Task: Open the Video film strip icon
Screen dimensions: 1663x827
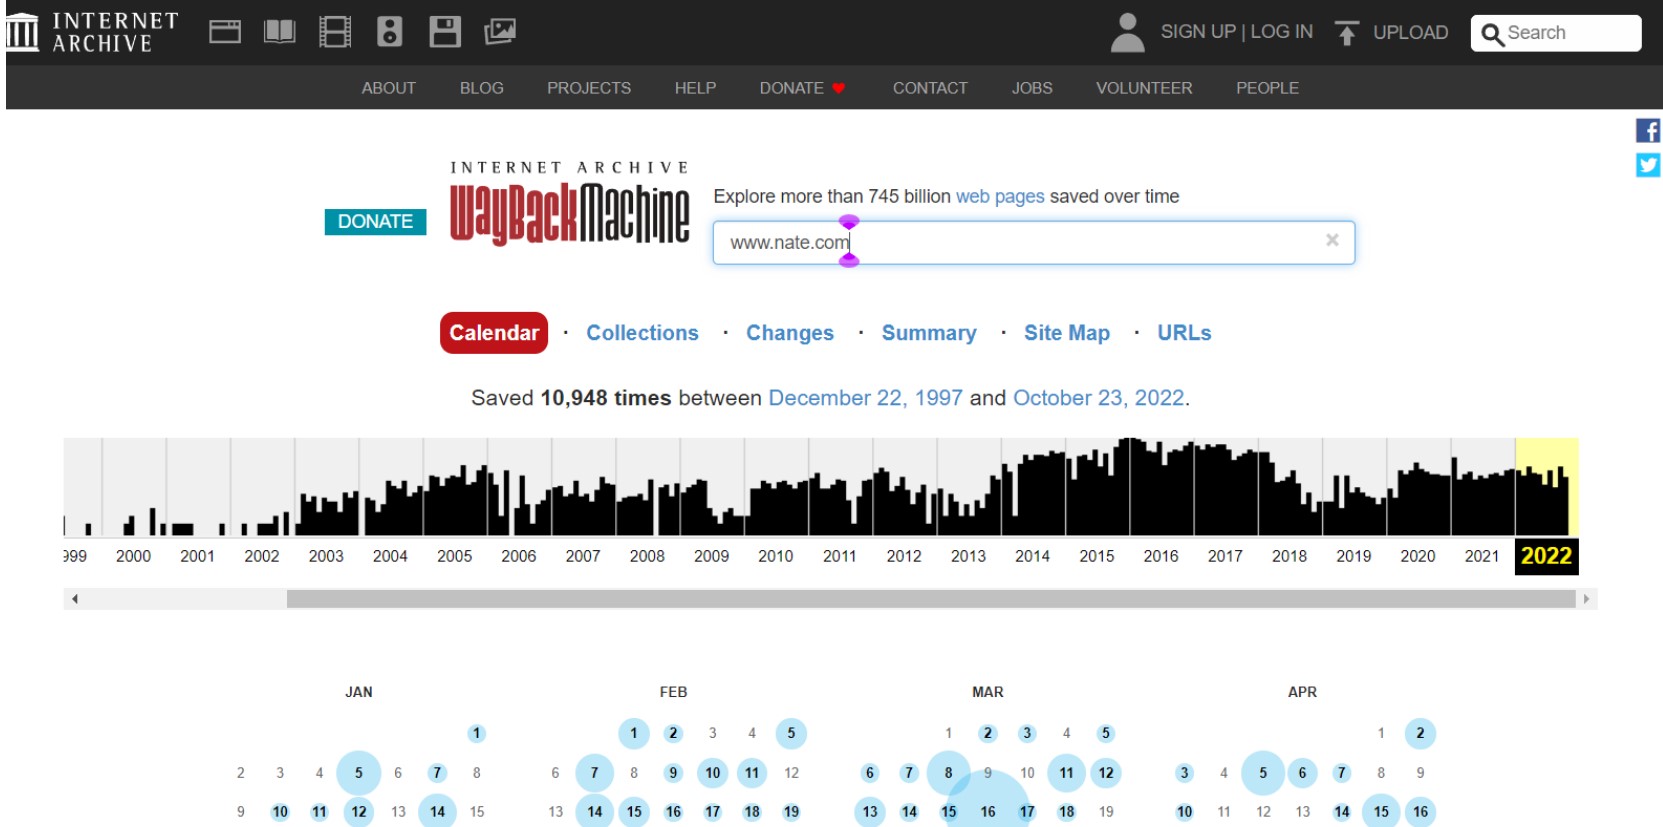Action: (335, 32)
